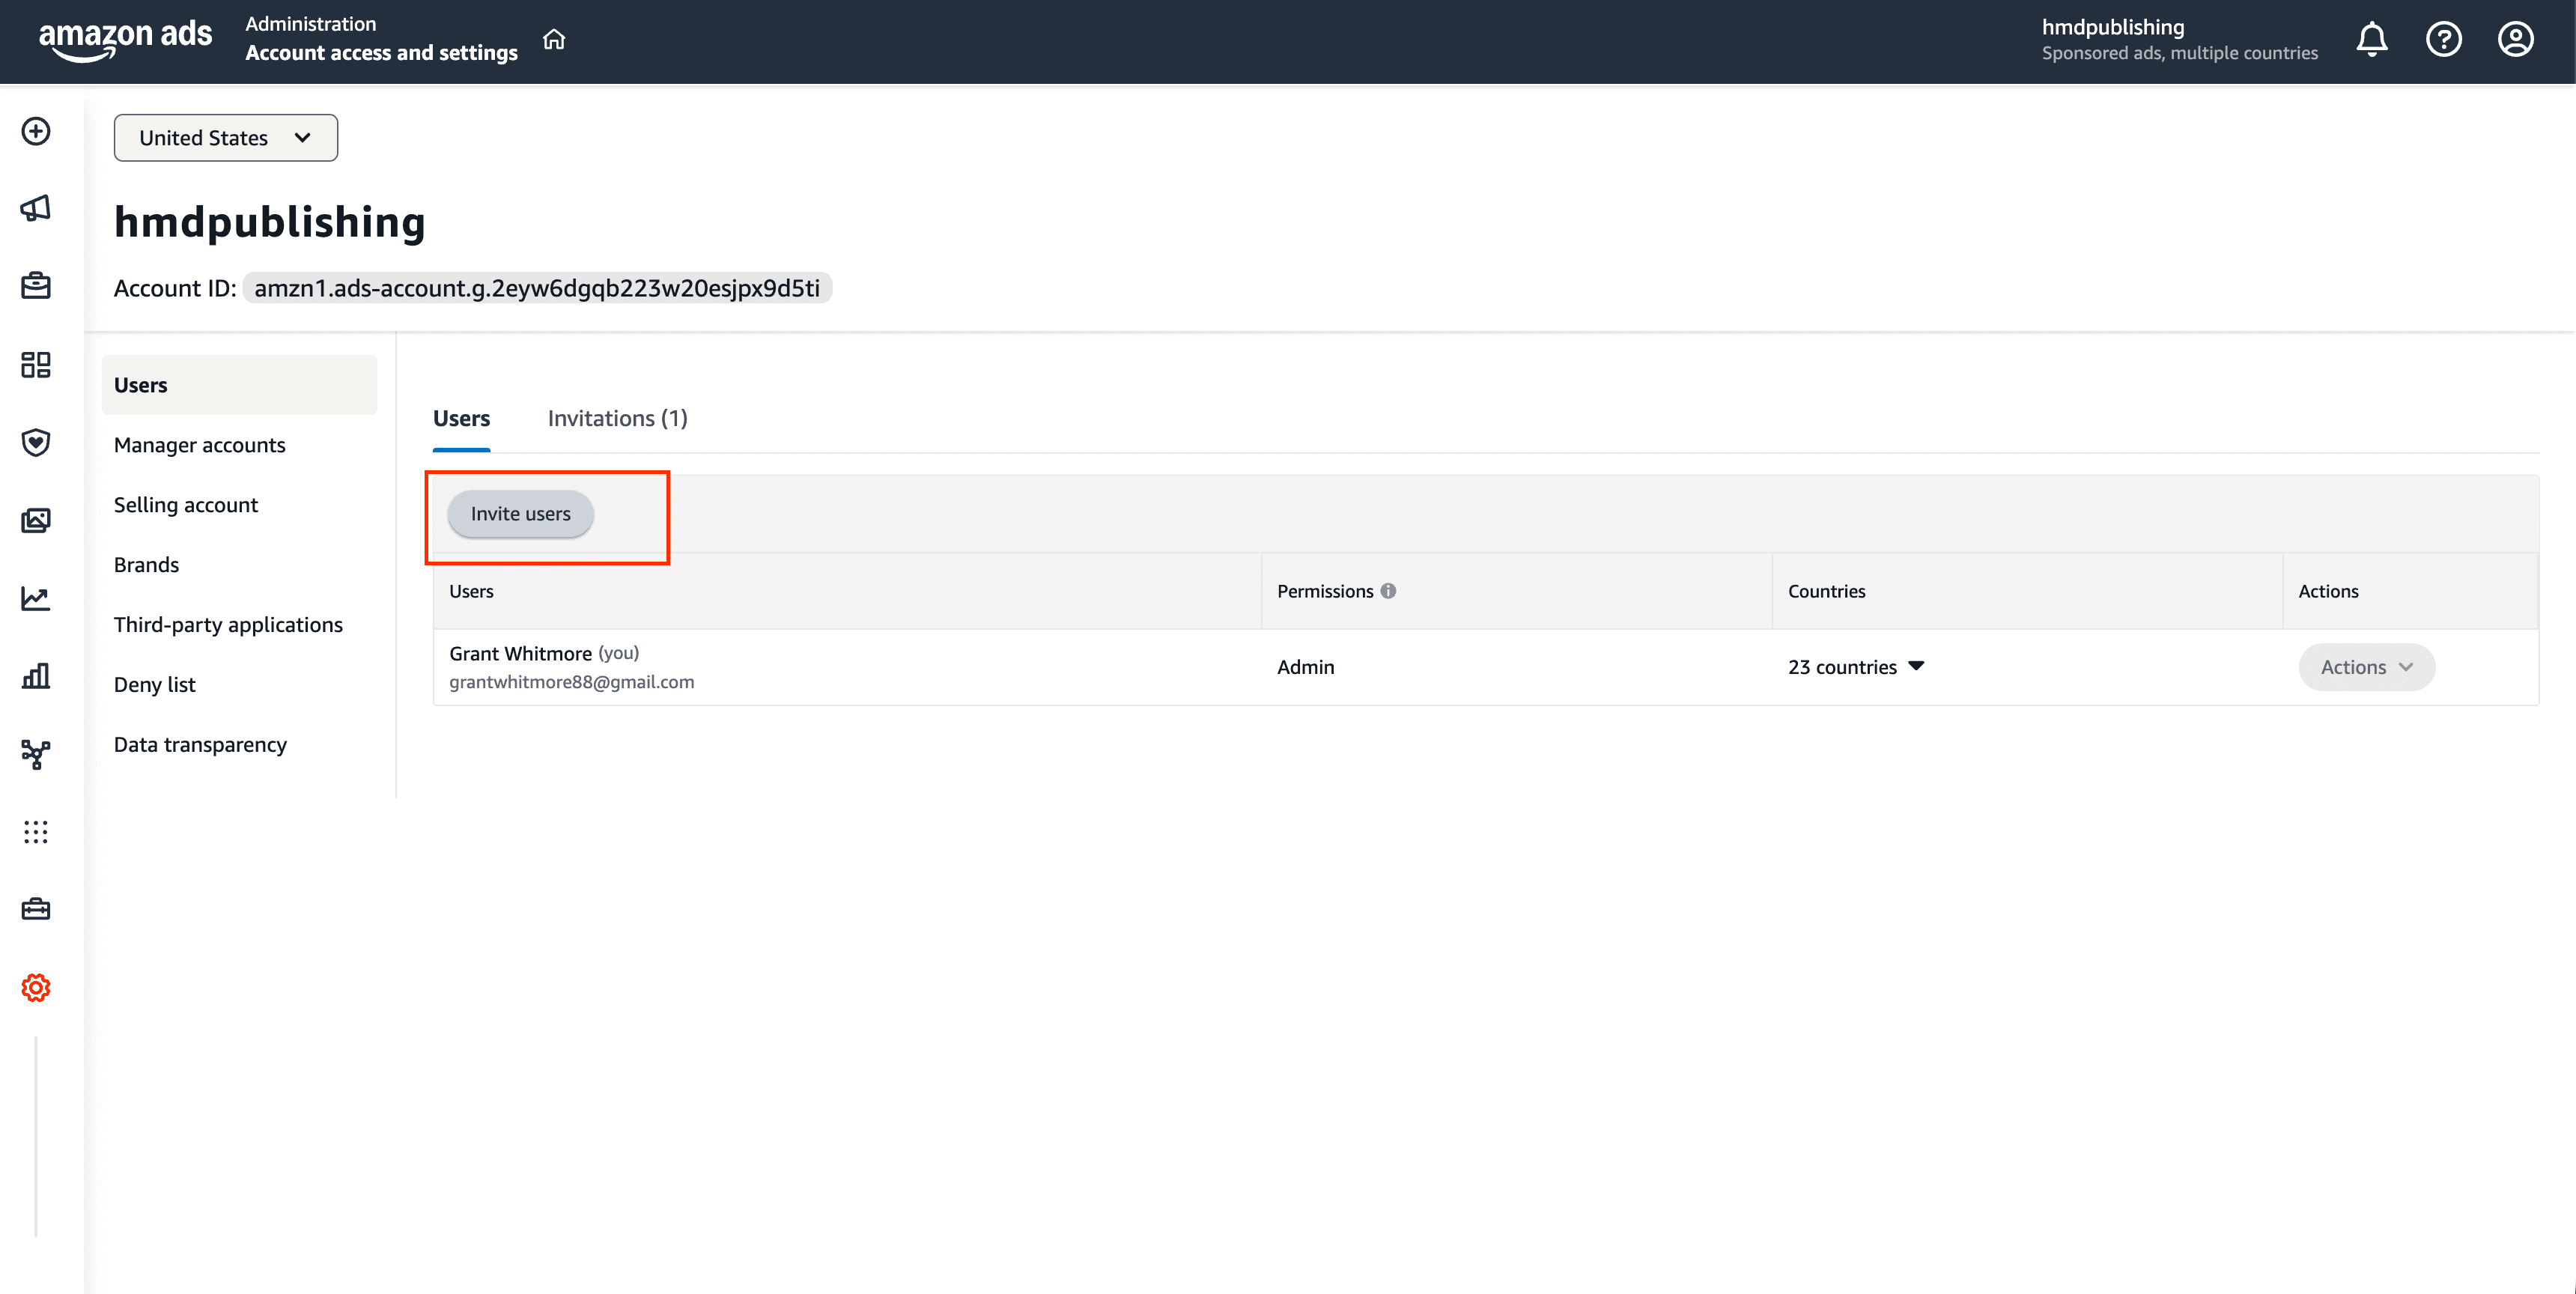The width and height of the screenshot is (2576, 1294).
Task: Click the help question mark icon
Action: 2444,39
